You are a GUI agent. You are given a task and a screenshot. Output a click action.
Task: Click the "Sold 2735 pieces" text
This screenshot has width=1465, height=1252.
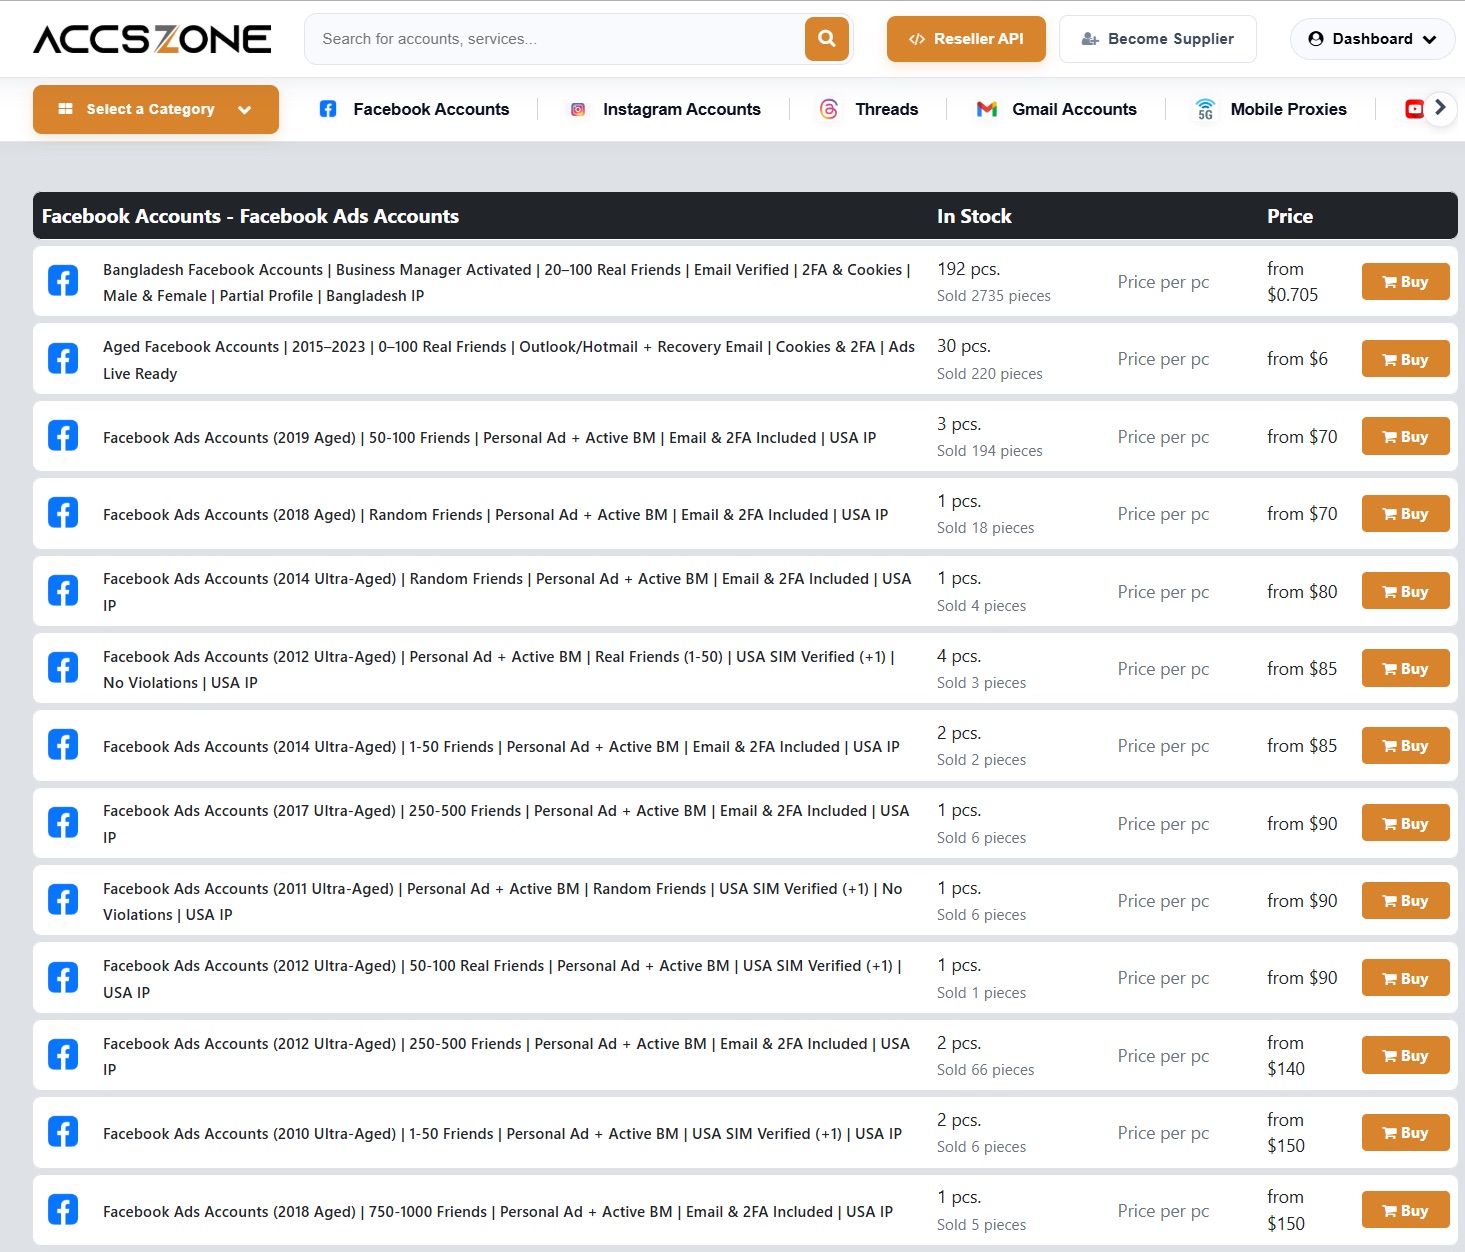coord(994,296)
